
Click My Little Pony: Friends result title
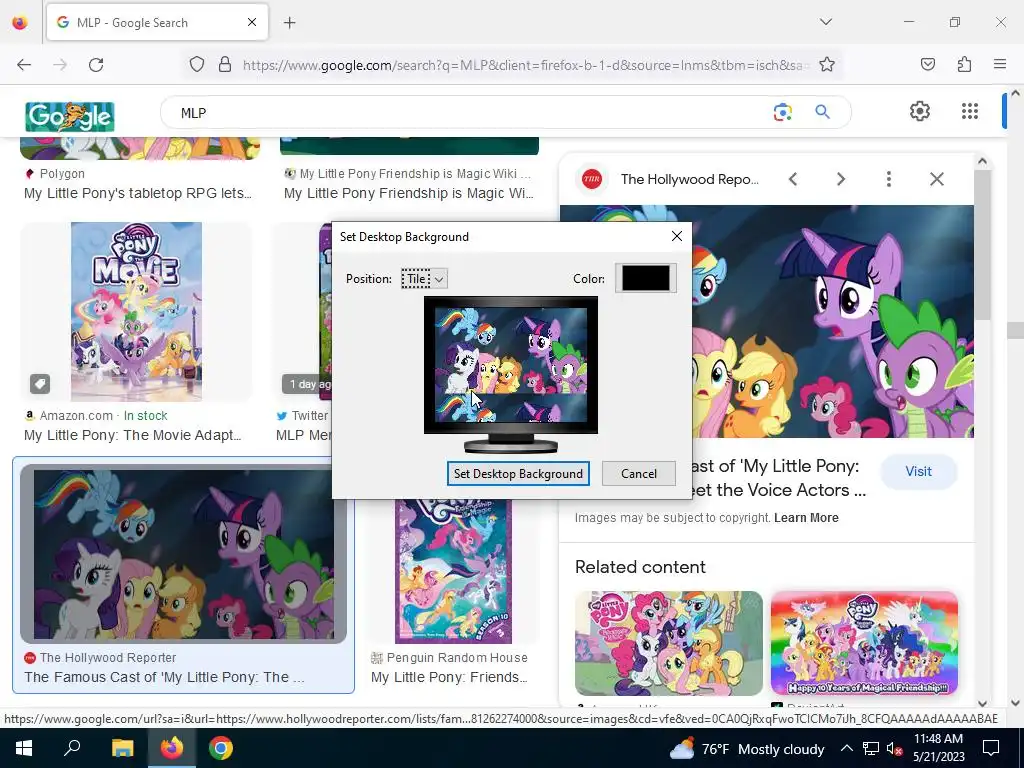(x=449, y=677)
